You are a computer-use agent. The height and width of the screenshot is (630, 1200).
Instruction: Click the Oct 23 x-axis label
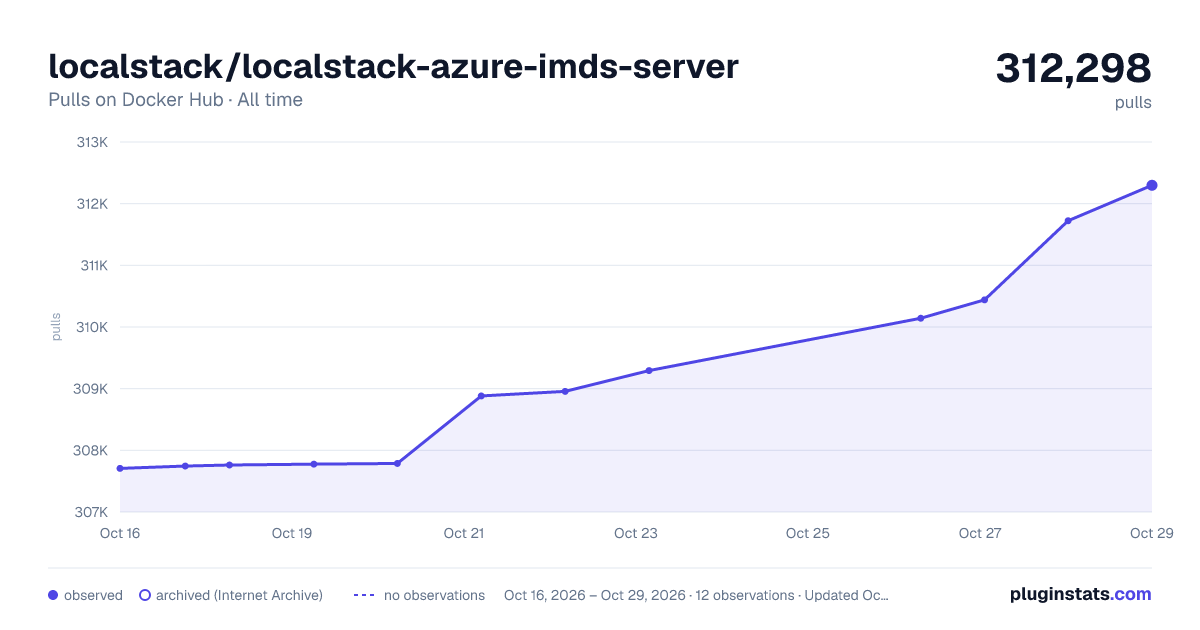tap(636, 533)
